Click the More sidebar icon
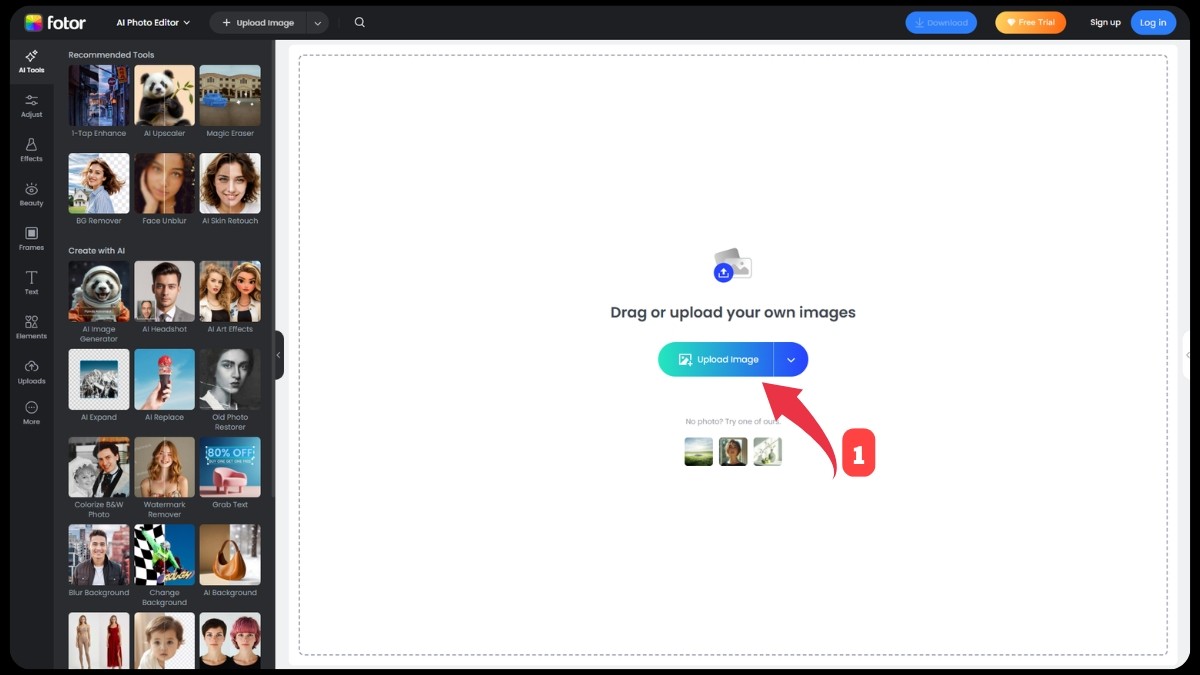This screenshot has width=1200, height=675. (31, 413)
